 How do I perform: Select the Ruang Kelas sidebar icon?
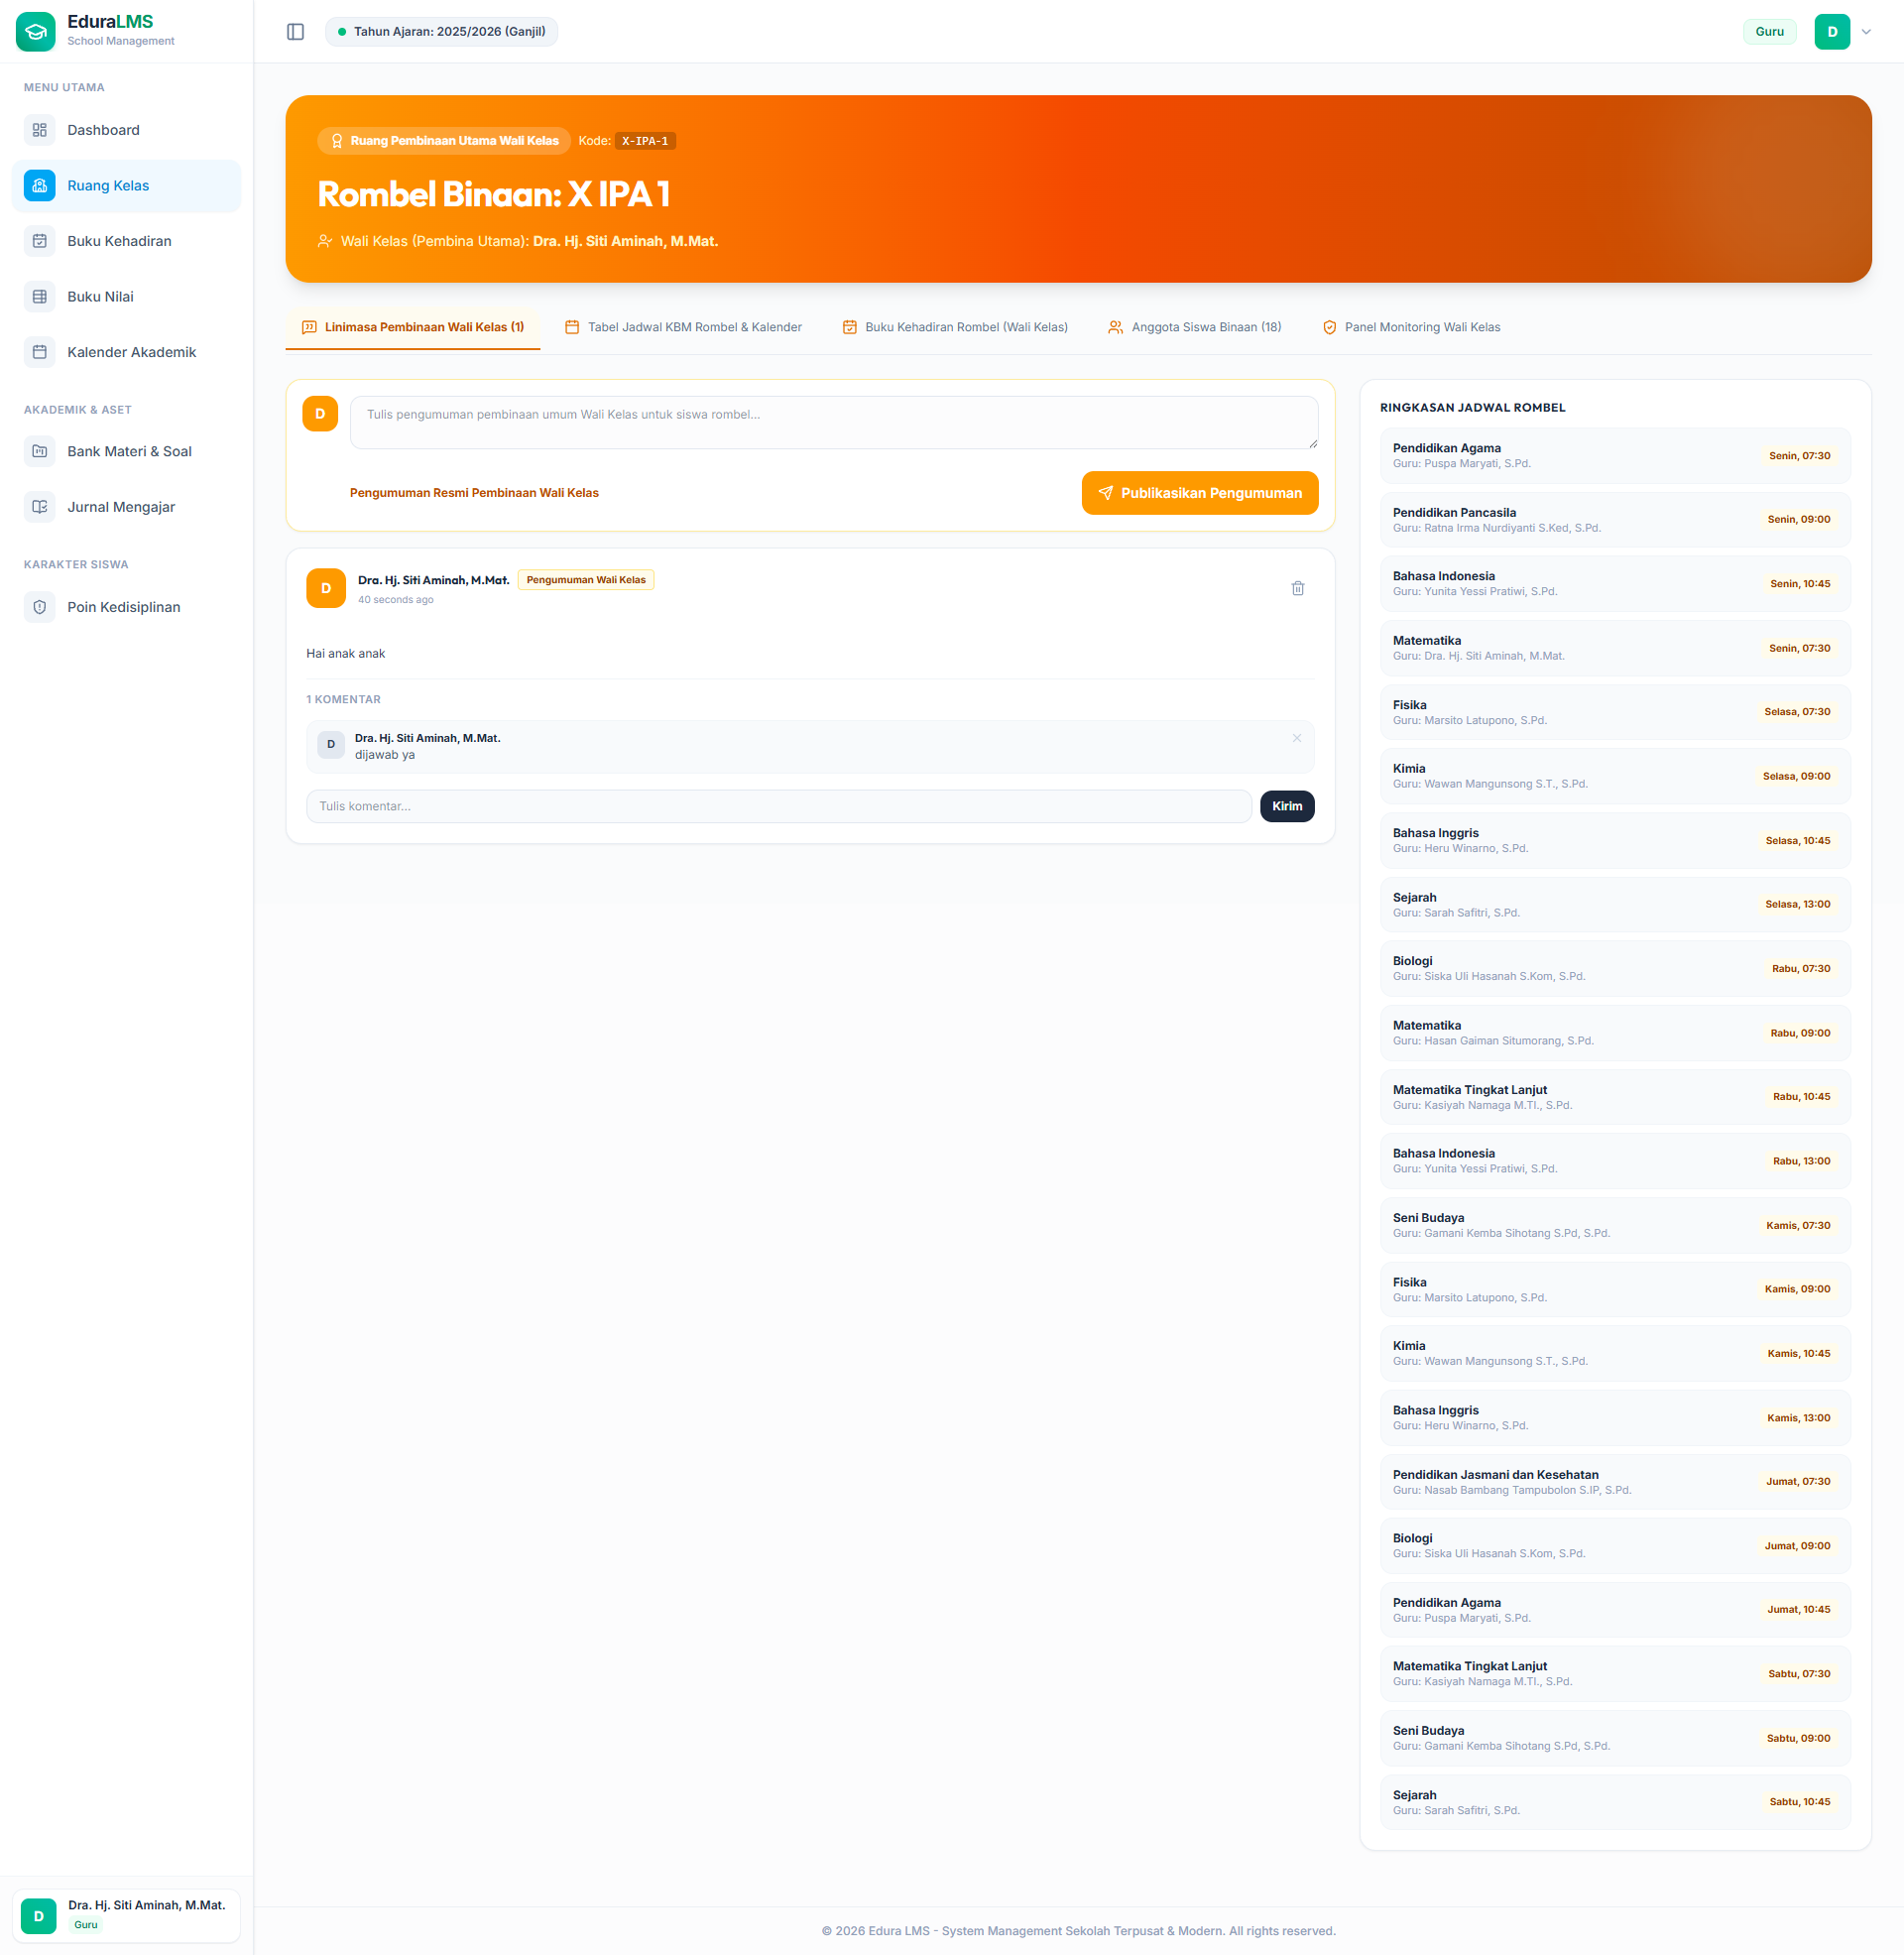pos(40,186)
